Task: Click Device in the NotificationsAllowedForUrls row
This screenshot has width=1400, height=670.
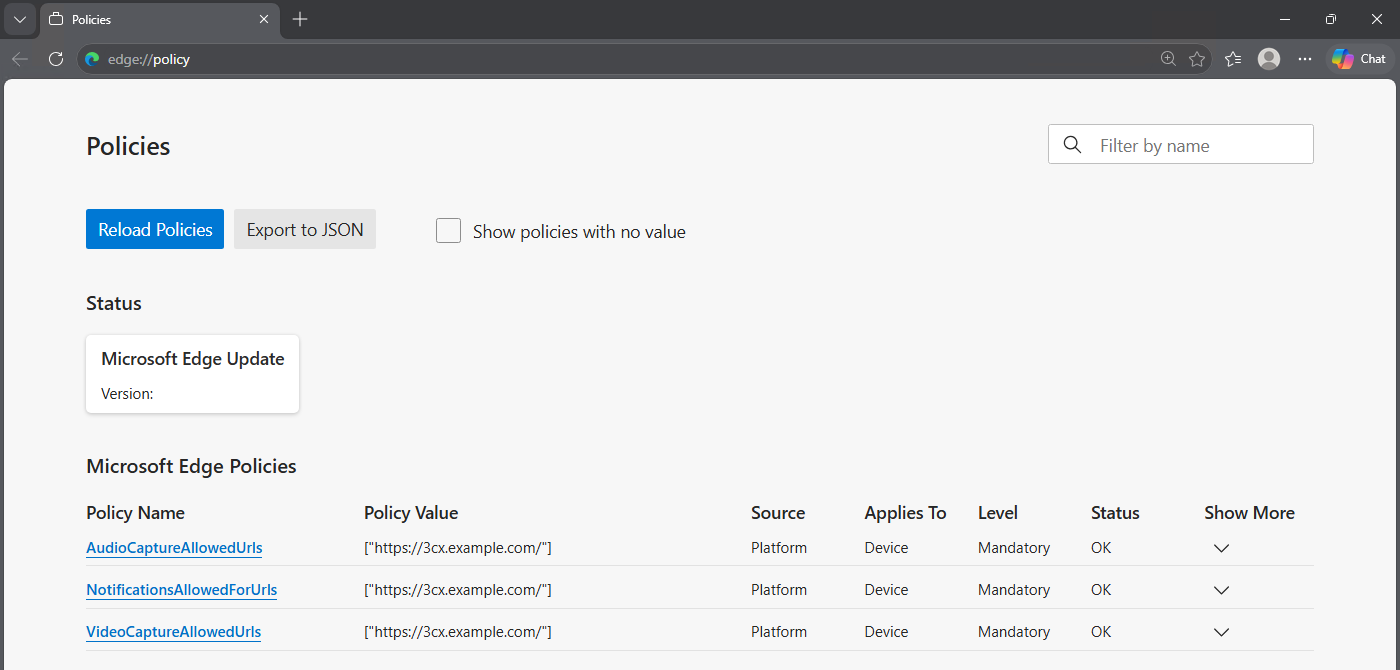Action: coord(886,590)
